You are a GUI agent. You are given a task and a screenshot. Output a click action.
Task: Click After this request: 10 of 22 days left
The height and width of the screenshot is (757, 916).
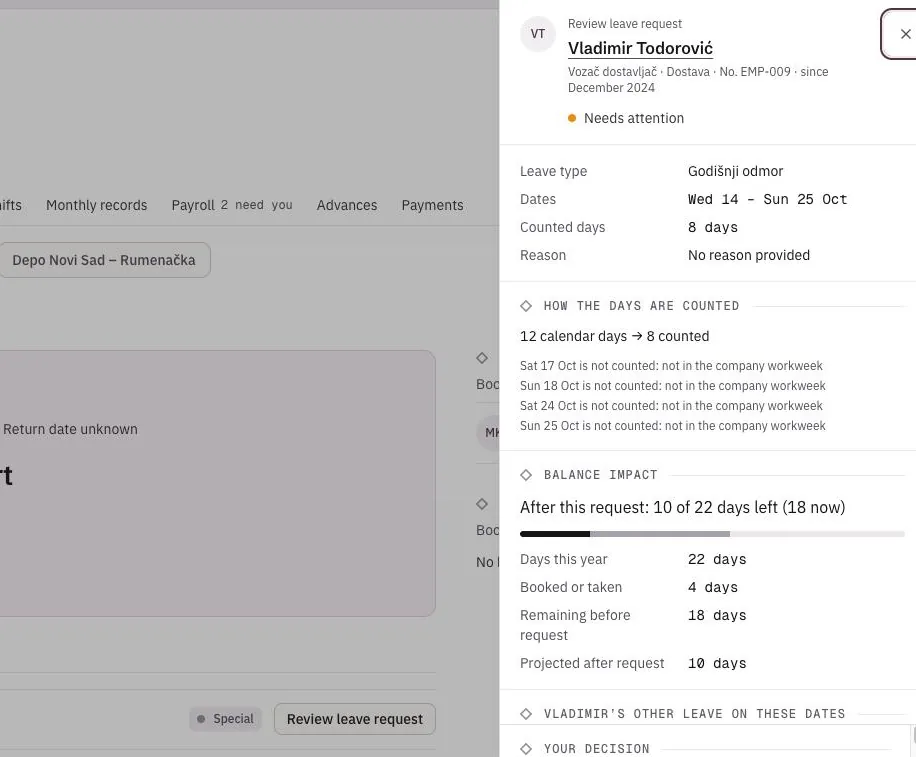tap(683, 507)
